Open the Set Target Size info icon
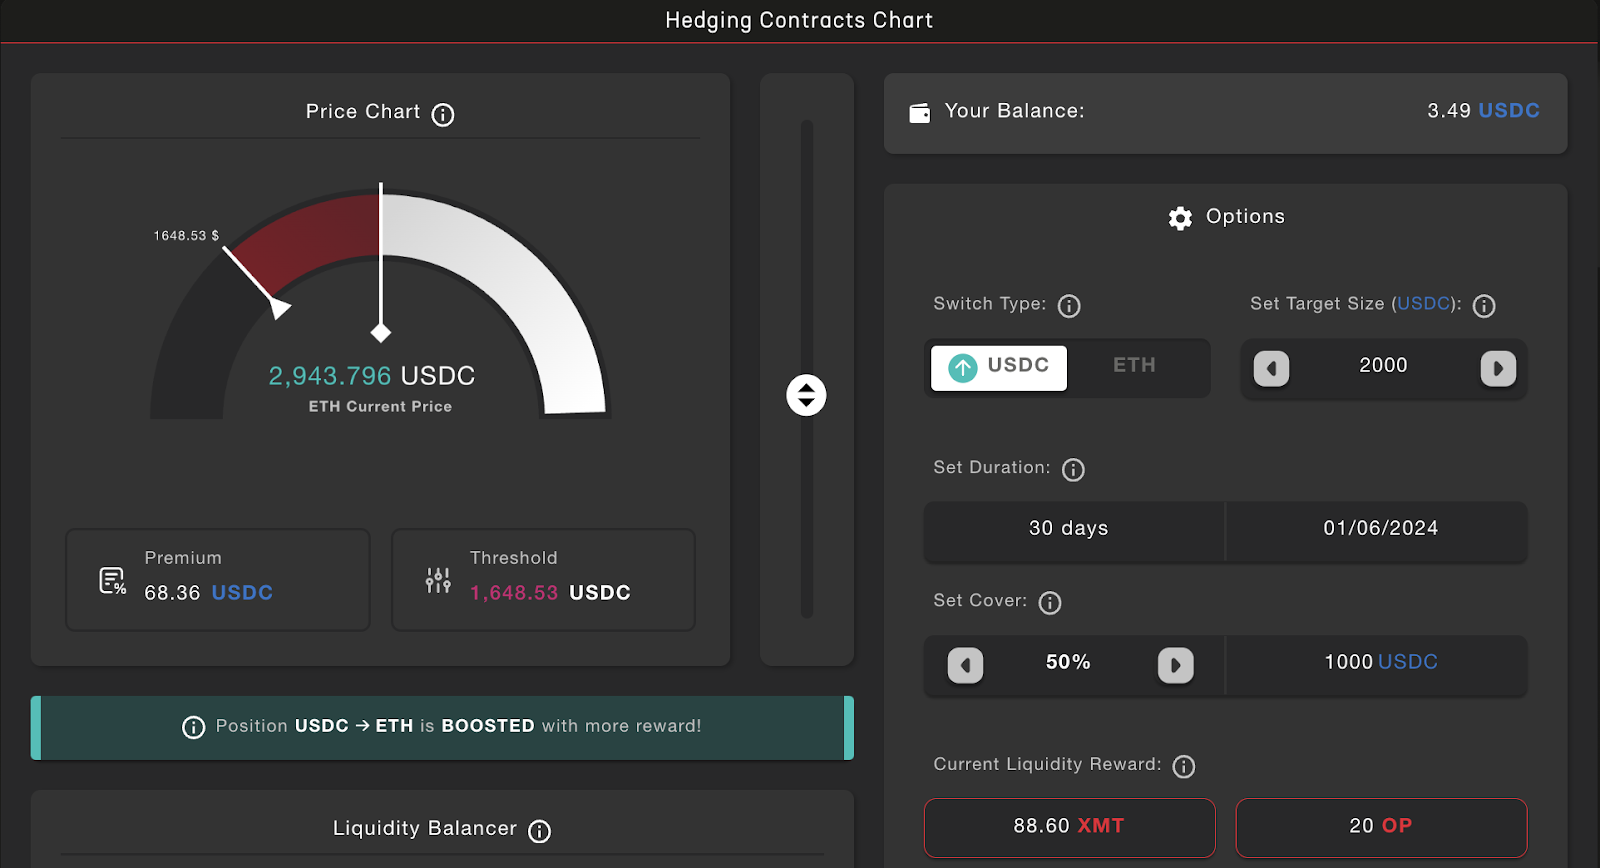1600x868 pixels. [1484, 306]
